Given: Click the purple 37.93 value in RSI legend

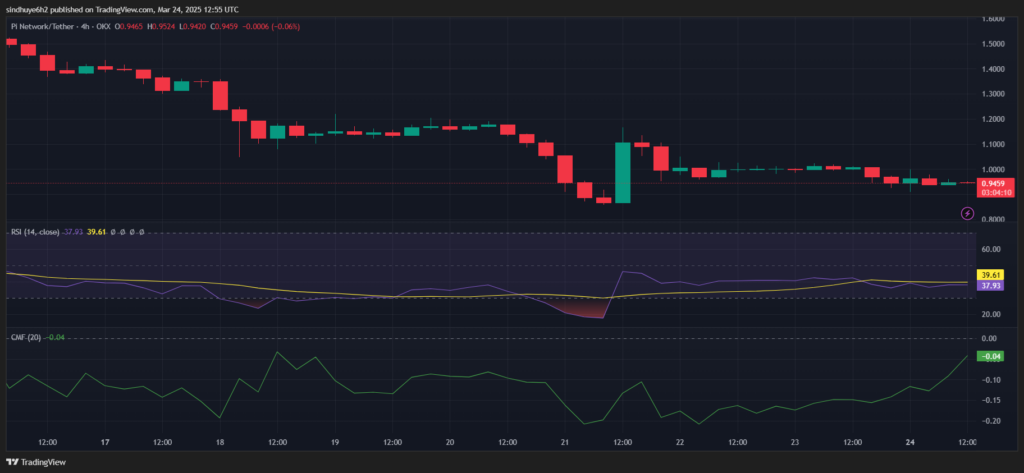Looking at the screenshot, I should click(71, 232).
